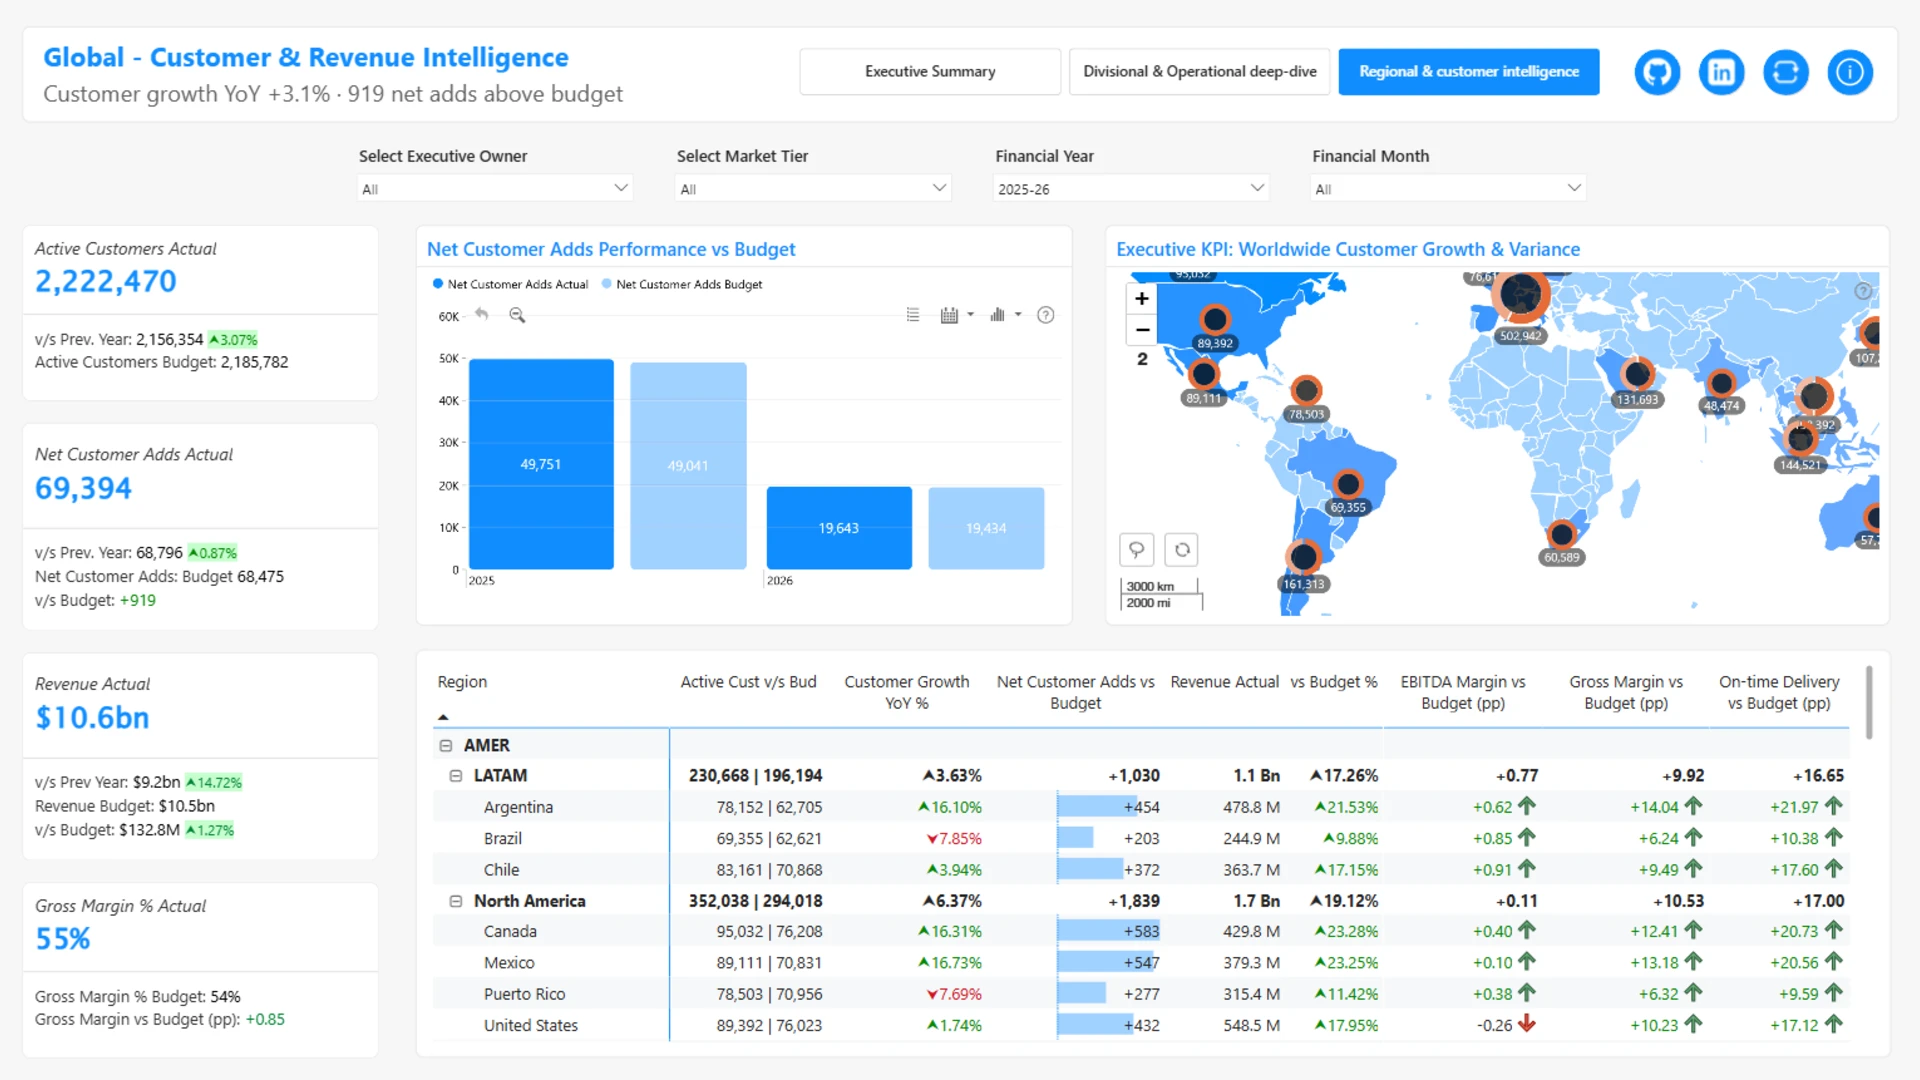1920x1080 pixels.
Task: Toggle the Net Customer Adds Actual legend
Action: tap(511, 284)
